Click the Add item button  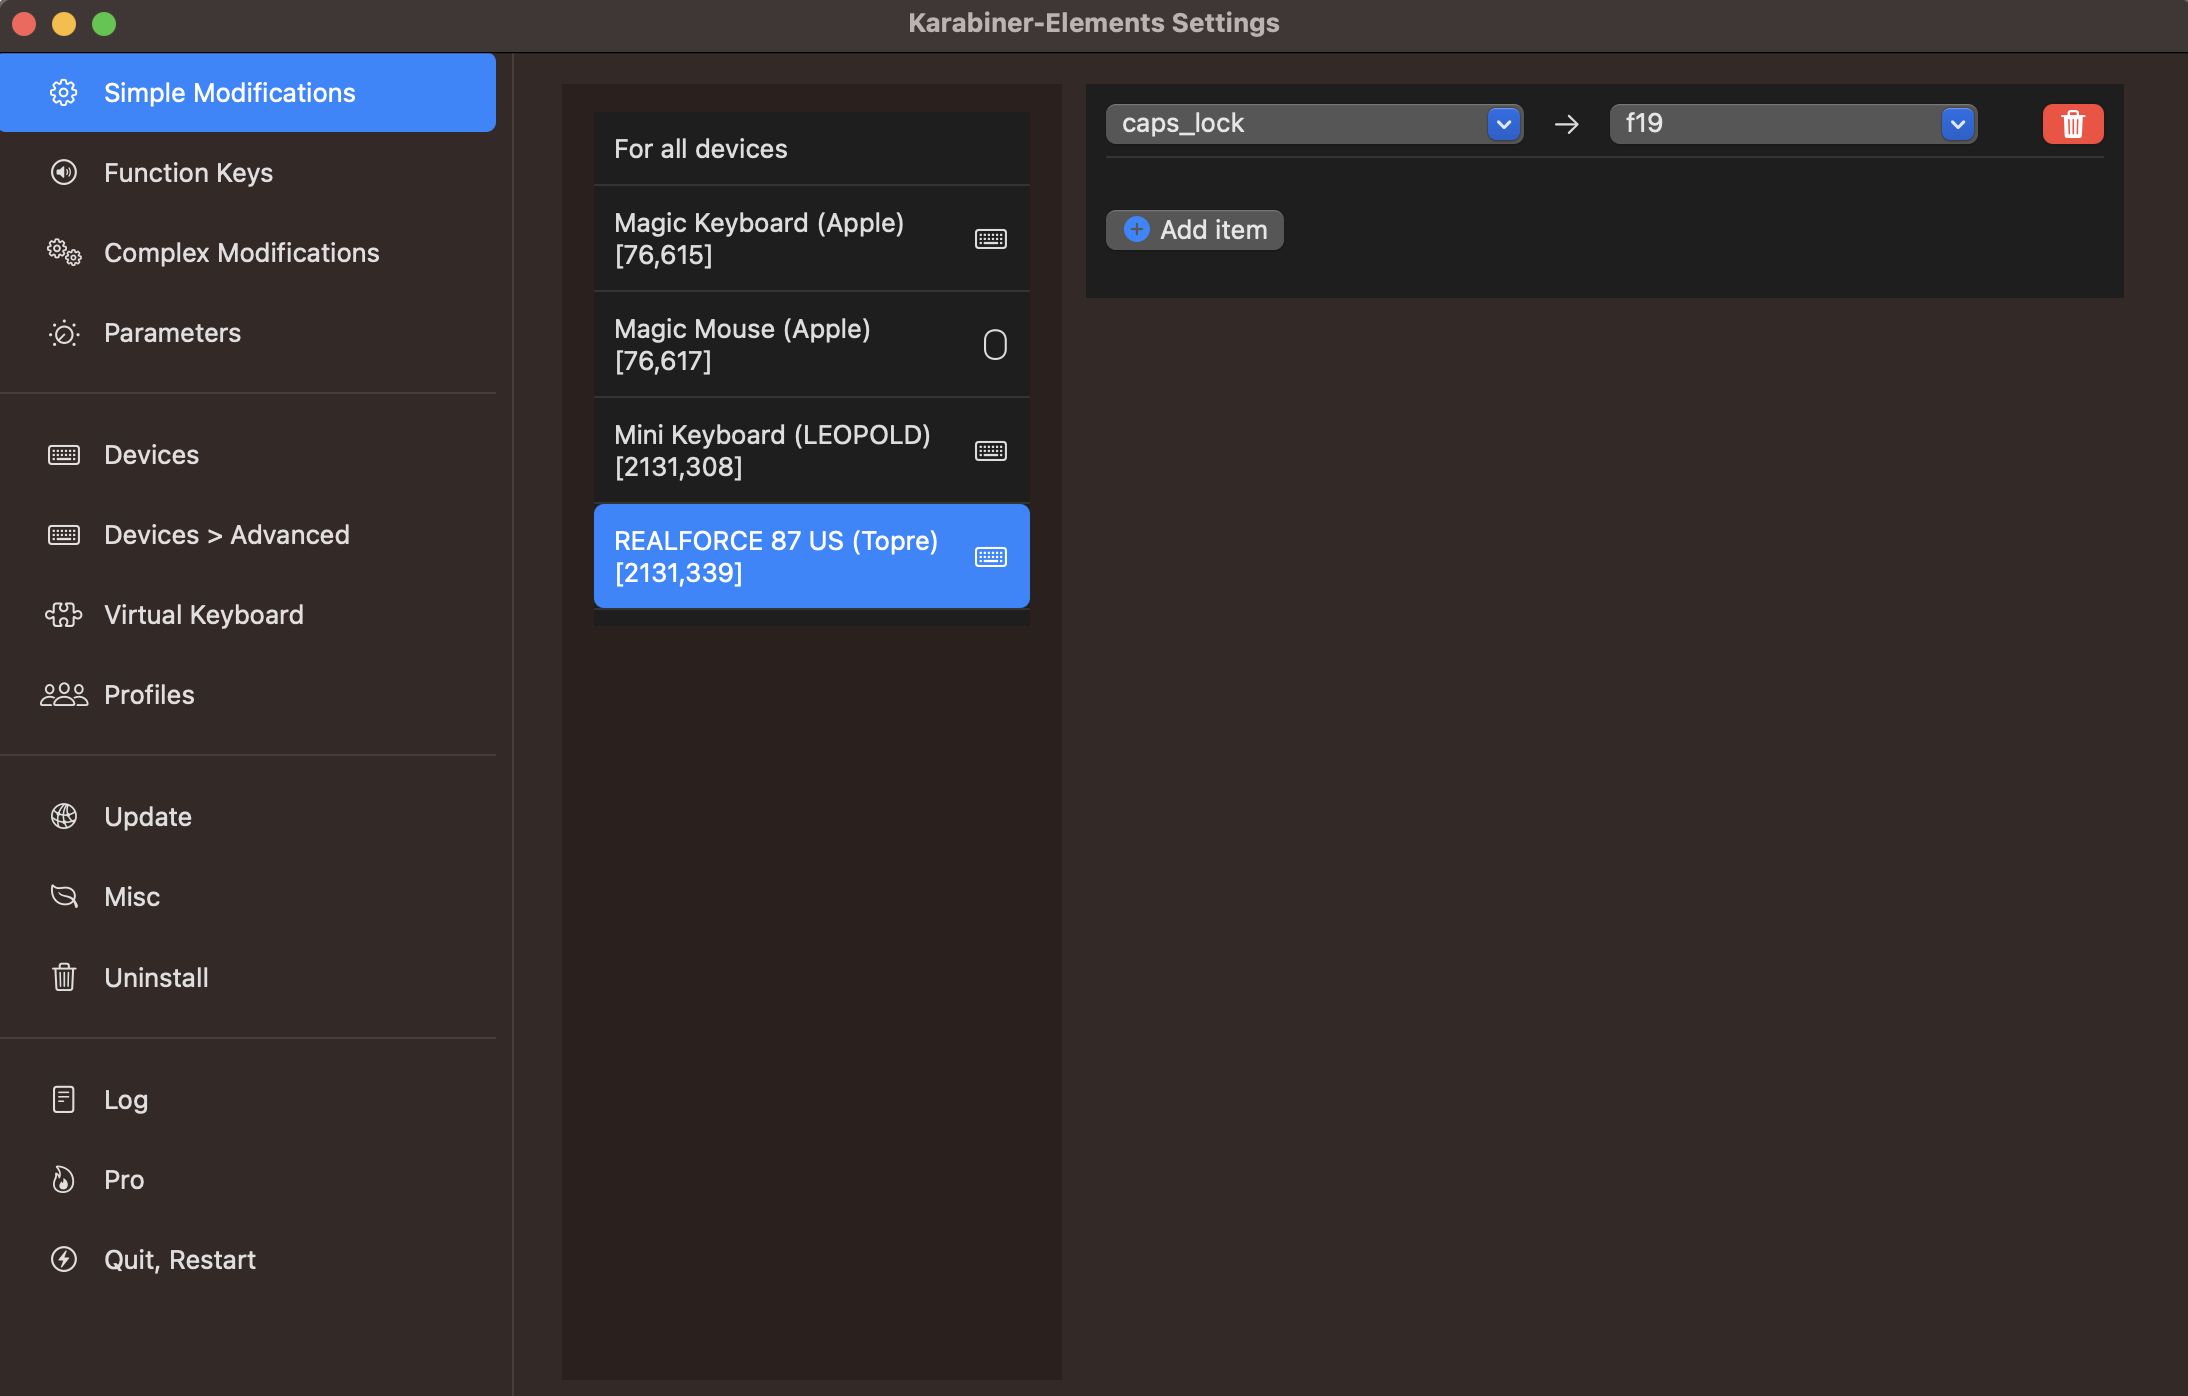pos(1195,230)
